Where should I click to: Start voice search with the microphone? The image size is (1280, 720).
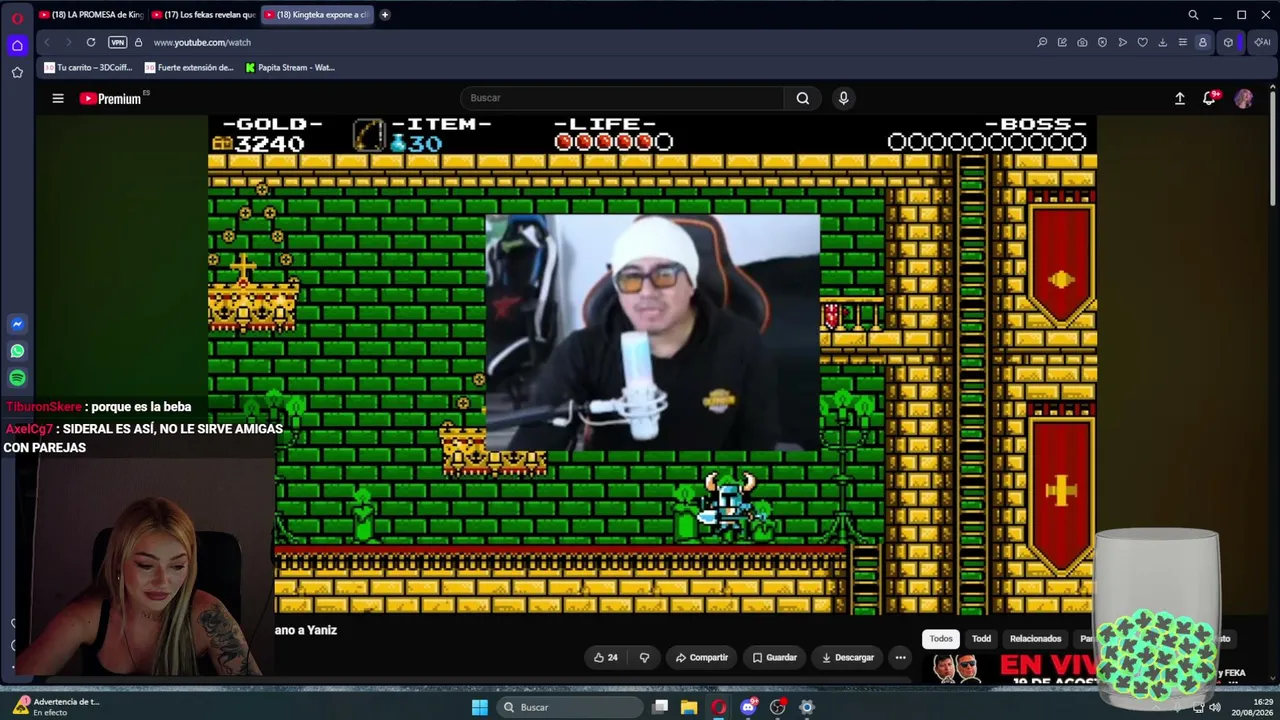point(843,98)
